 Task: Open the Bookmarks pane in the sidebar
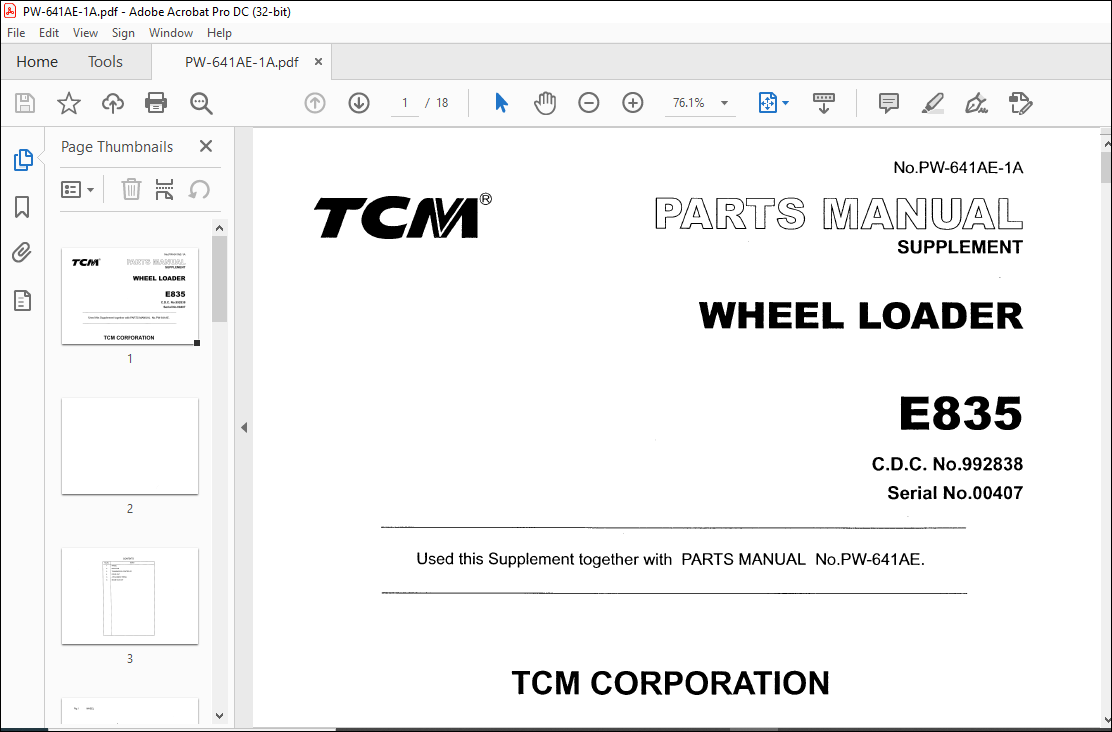pyautogui.click(x=22, y=207)
